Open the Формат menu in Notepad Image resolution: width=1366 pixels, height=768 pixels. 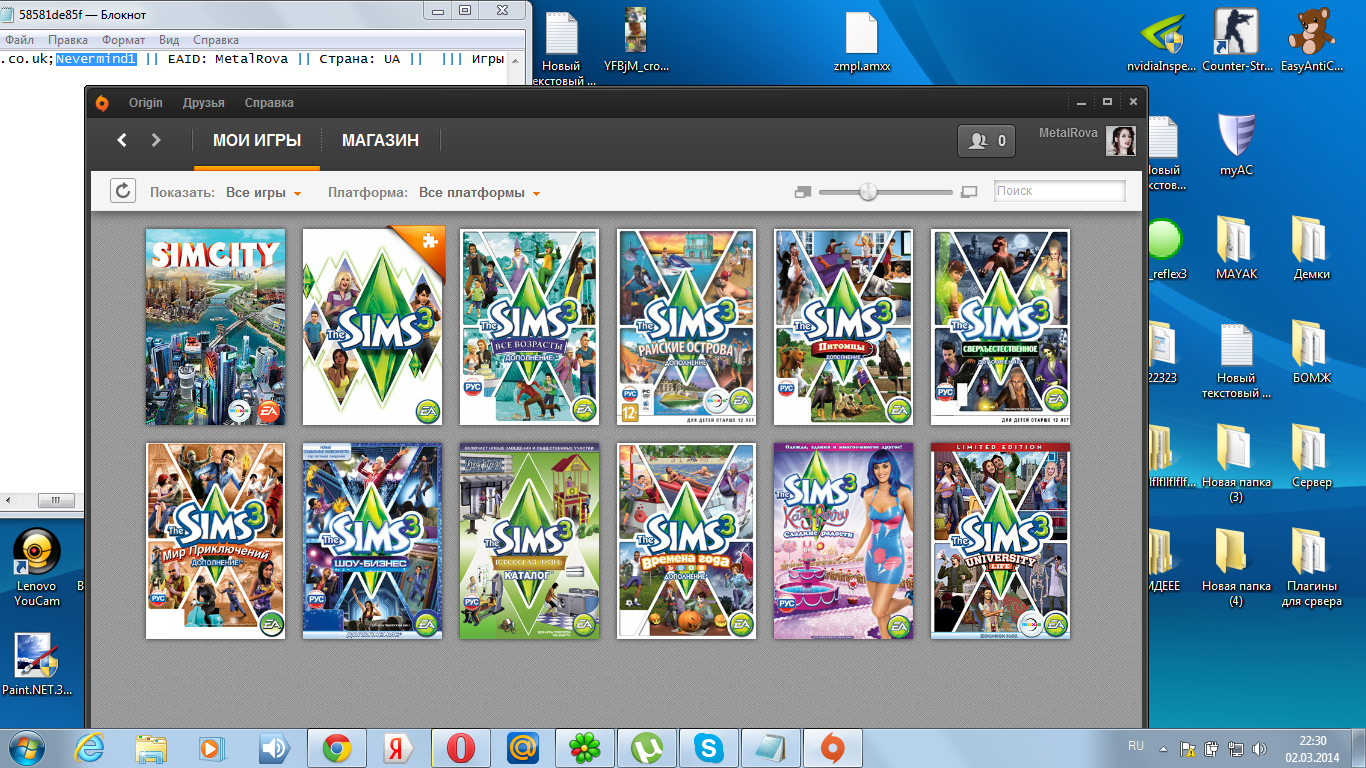(x=124, y=40)
